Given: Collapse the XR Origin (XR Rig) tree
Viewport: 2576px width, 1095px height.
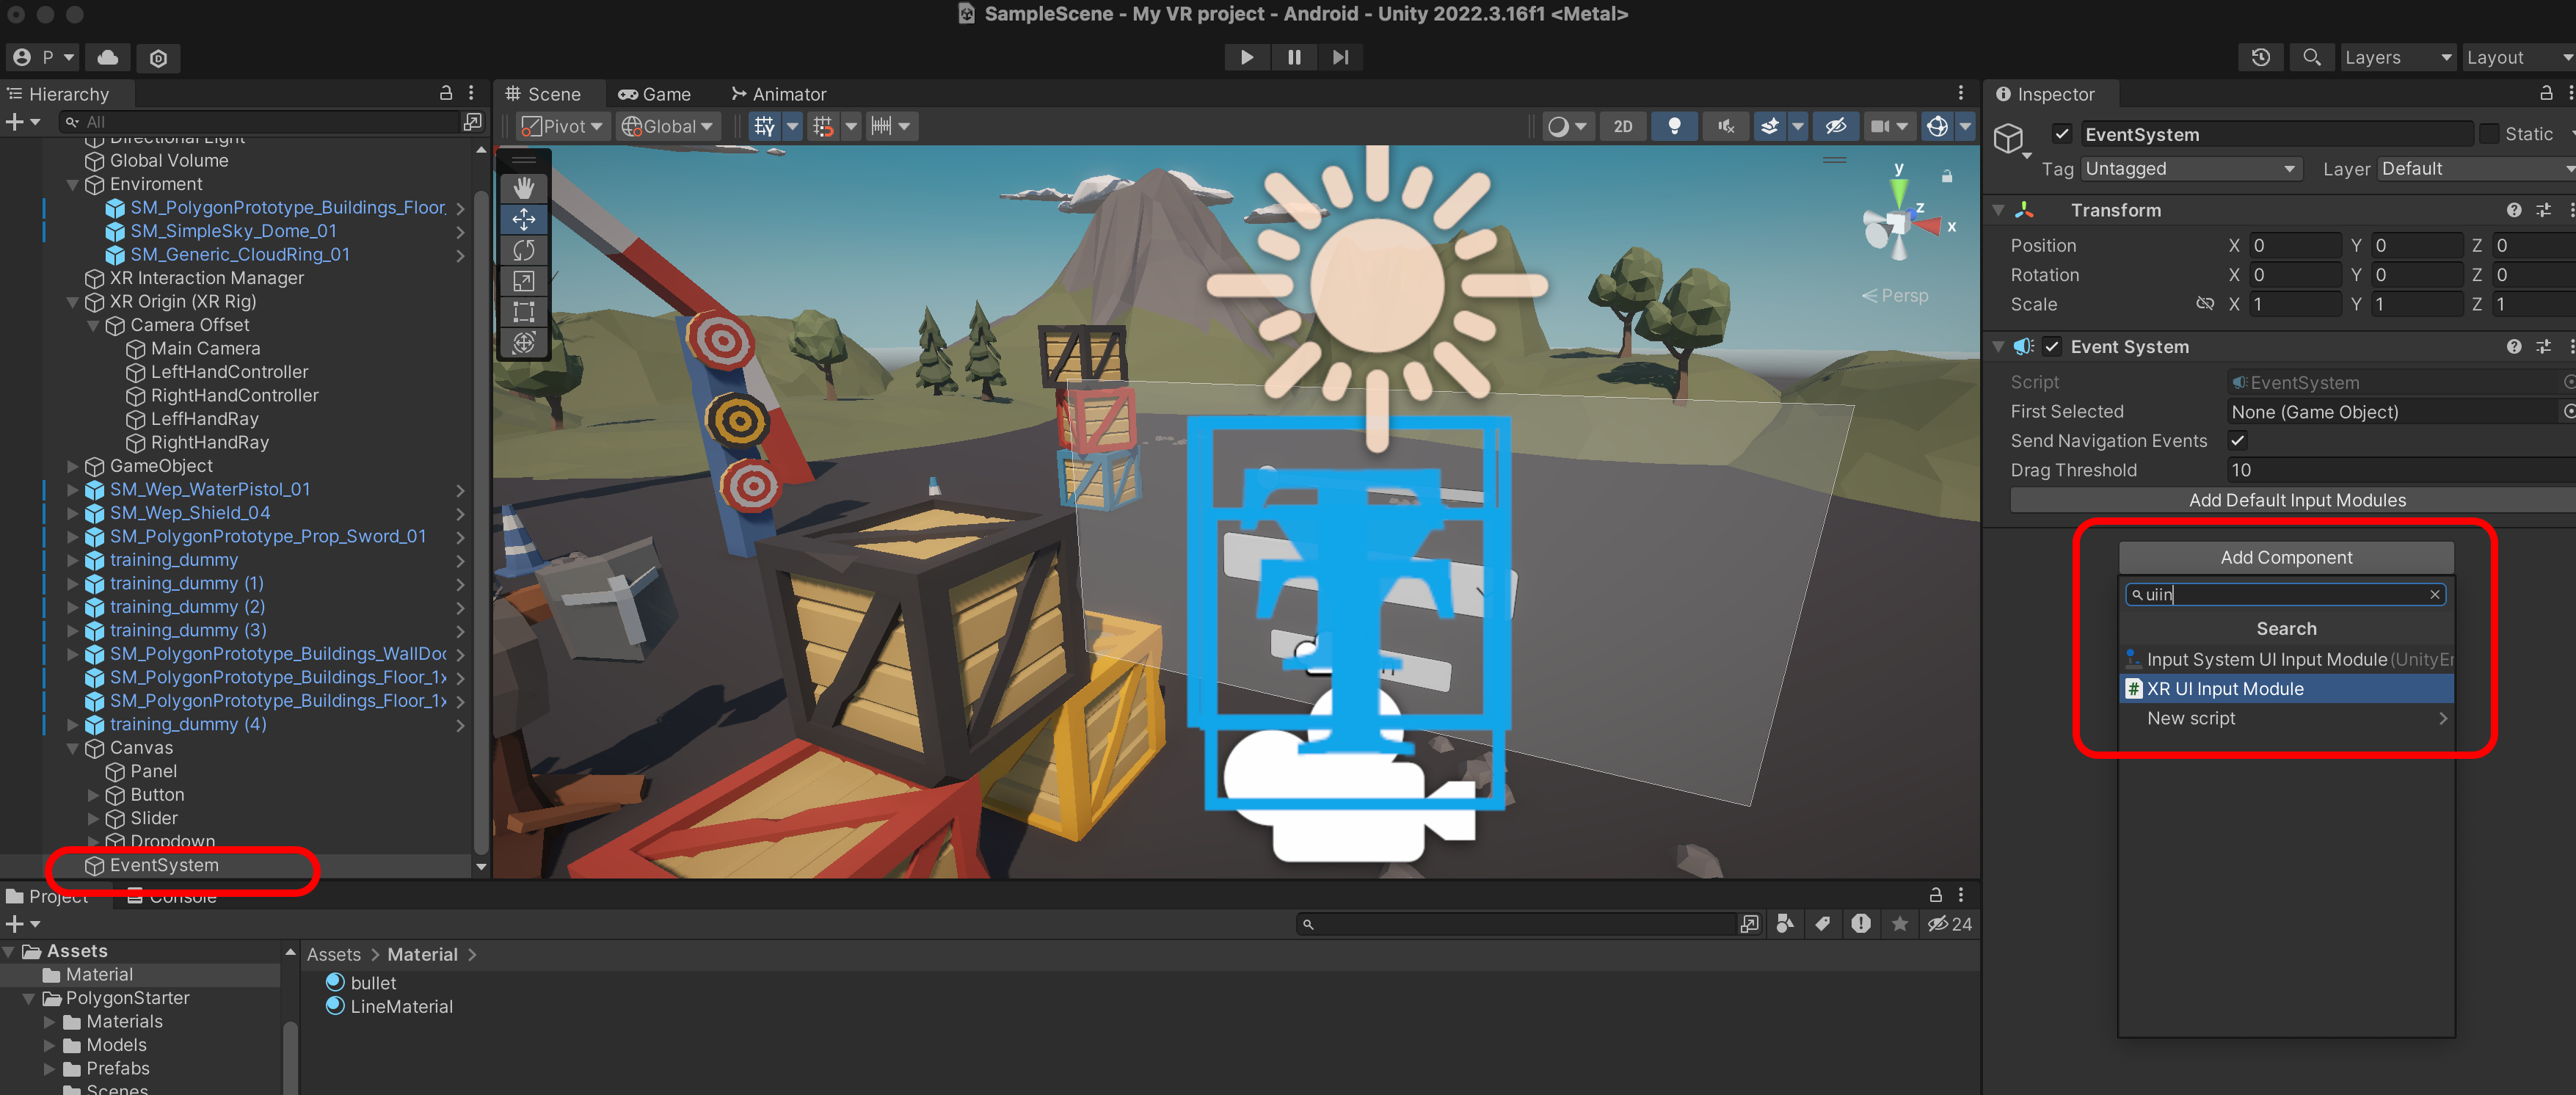Looking at the screenshot, I should coord(72,302).
